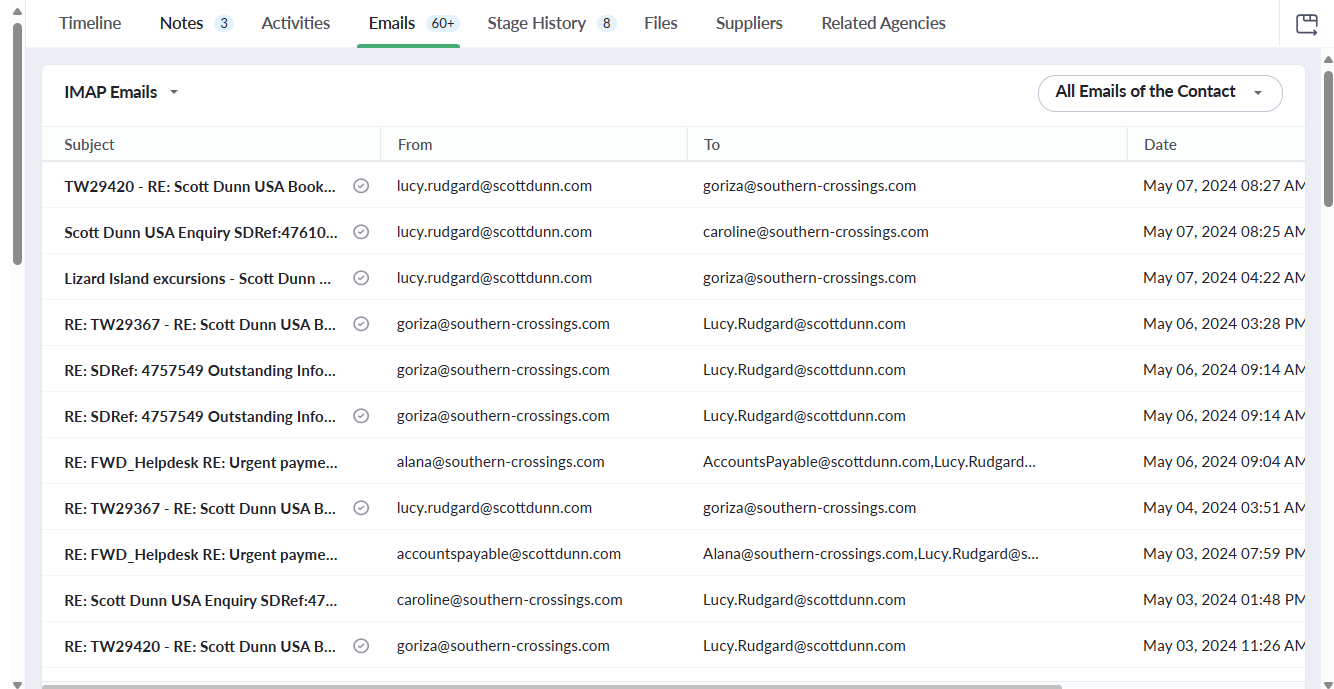Click status check icon for Scott Dunn USA Enquiry SDRef:47610 row
Screen dimensions: 1334x689
click(362, 232)
